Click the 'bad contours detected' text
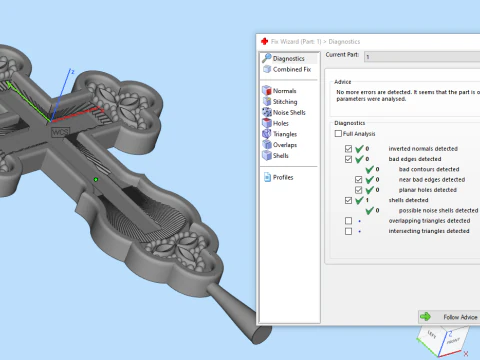Viewport: 480px width, 360px height. tap(429, 169)
